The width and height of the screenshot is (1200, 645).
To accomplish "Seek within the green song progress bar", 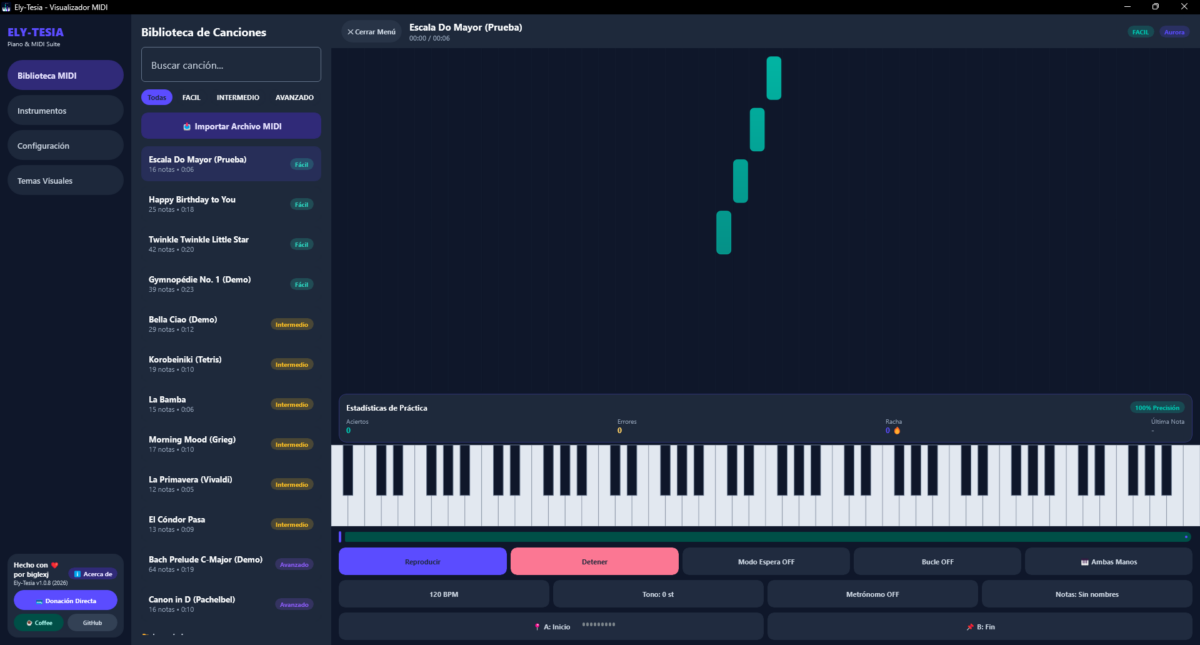I will tap(767, 537).
